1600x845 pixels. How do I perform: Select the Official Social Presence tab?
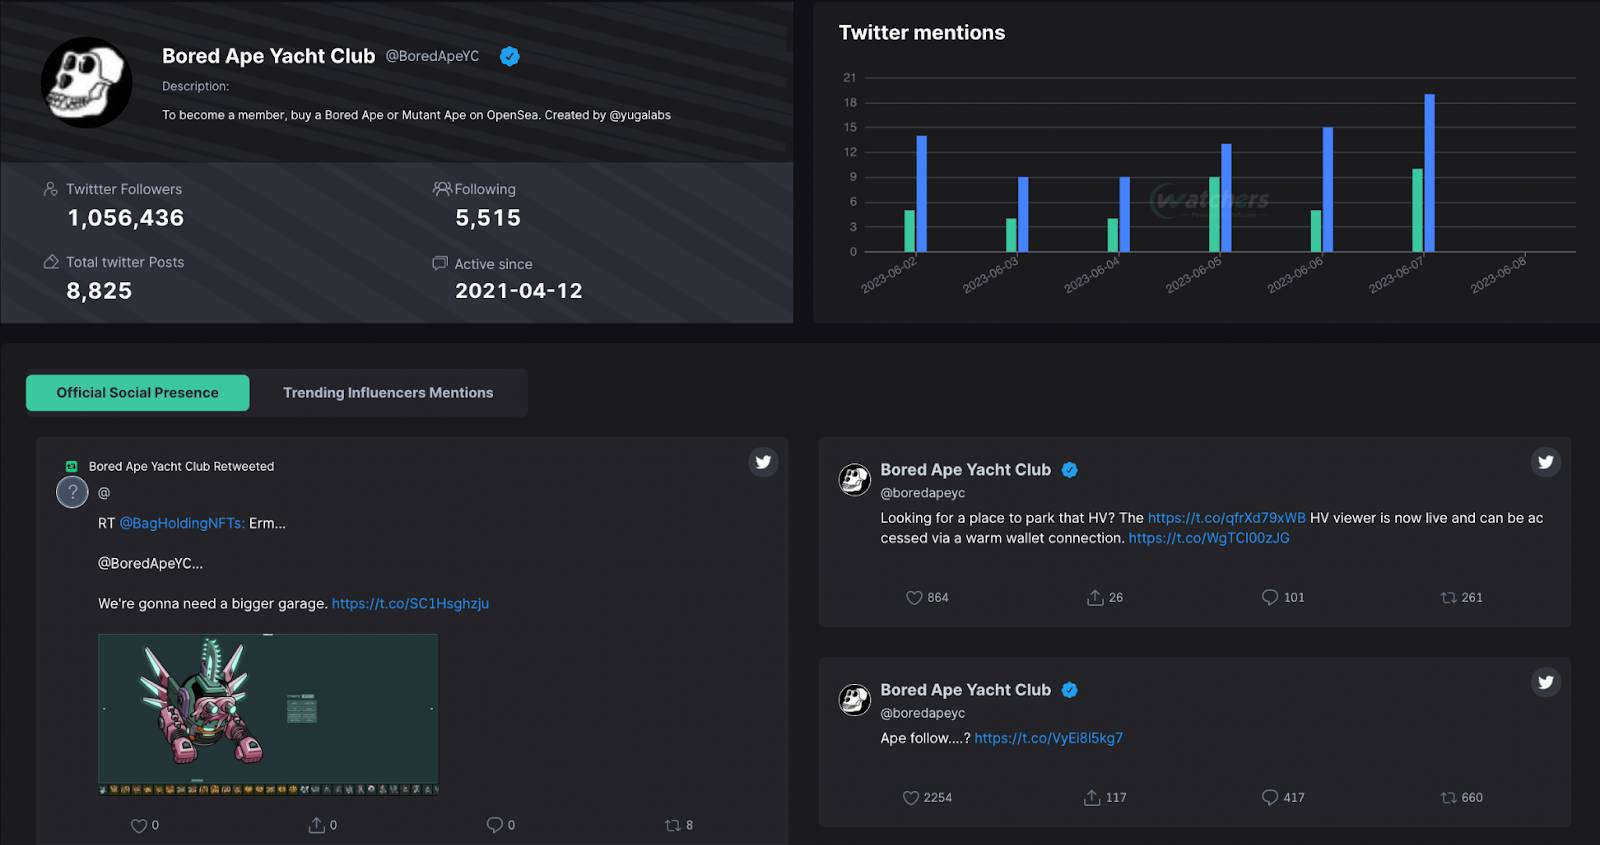click(x=138, y=393)
